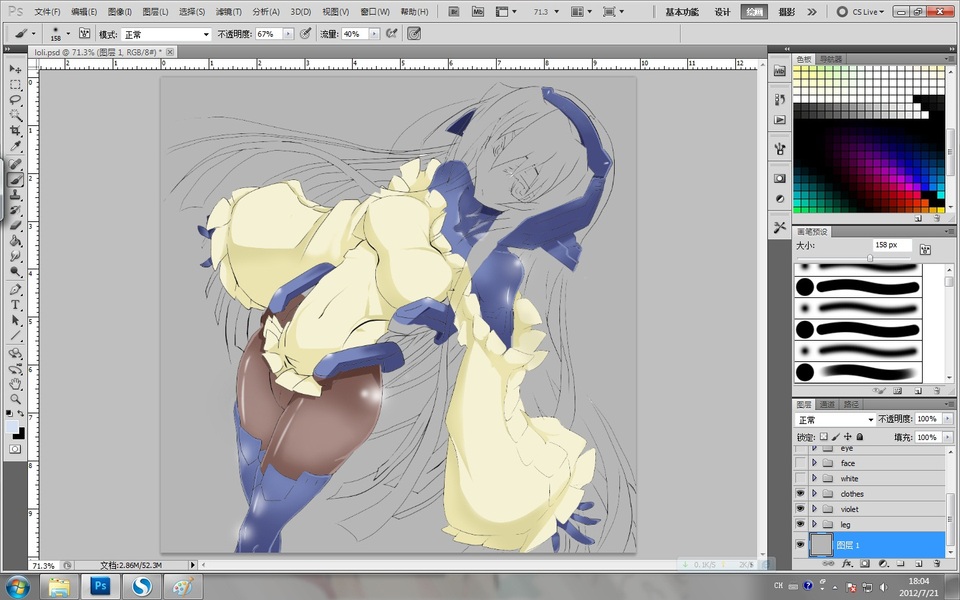
Task: Open the layer blend mode dropdown
Action: pos(836,419)
